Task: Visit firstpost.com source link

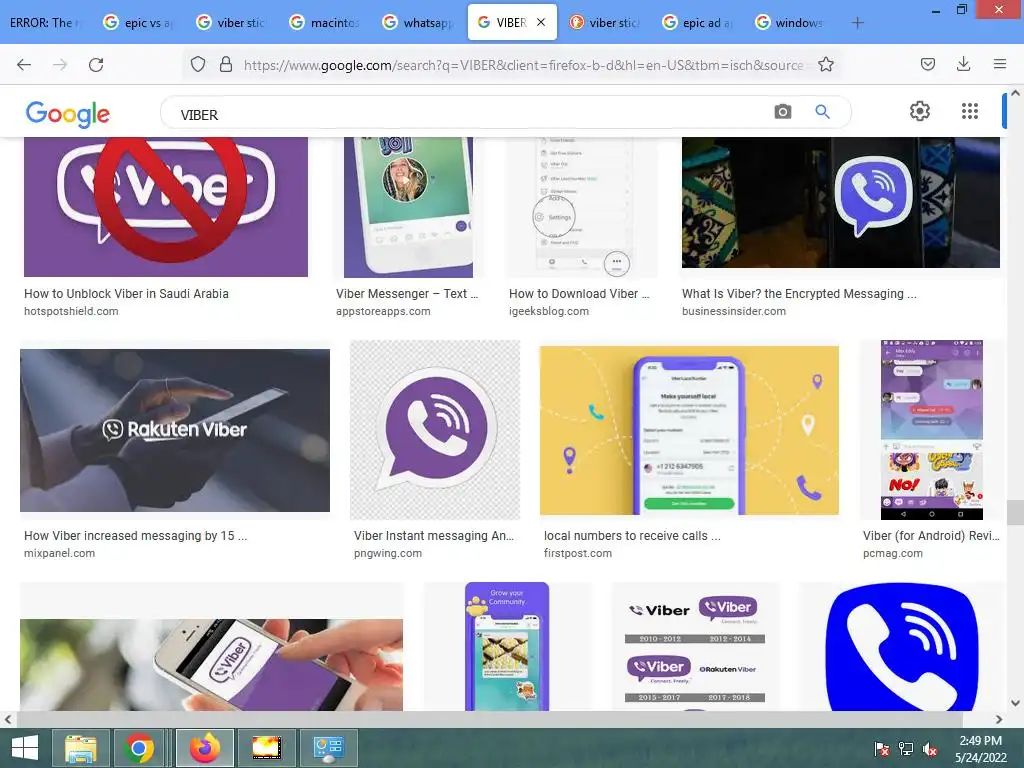Action: pos(577,553)
